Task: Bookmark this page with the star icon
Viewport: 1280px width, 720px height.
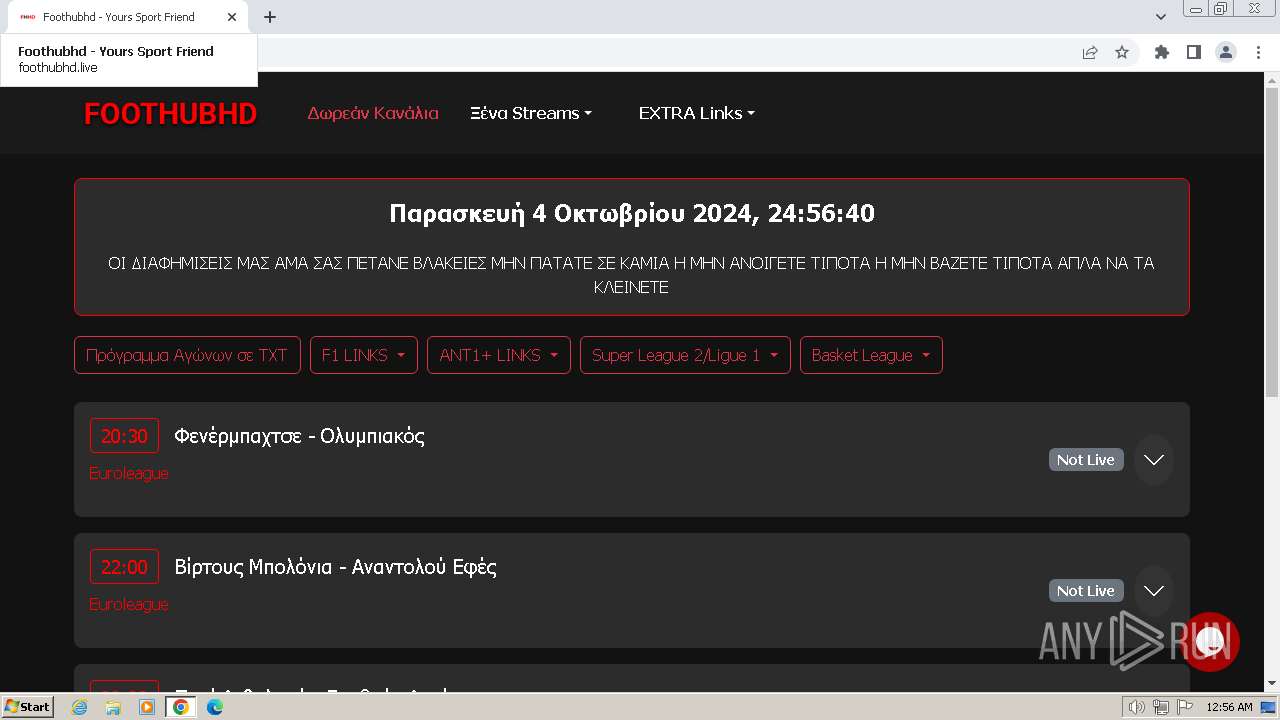Action: point(1122,52)
